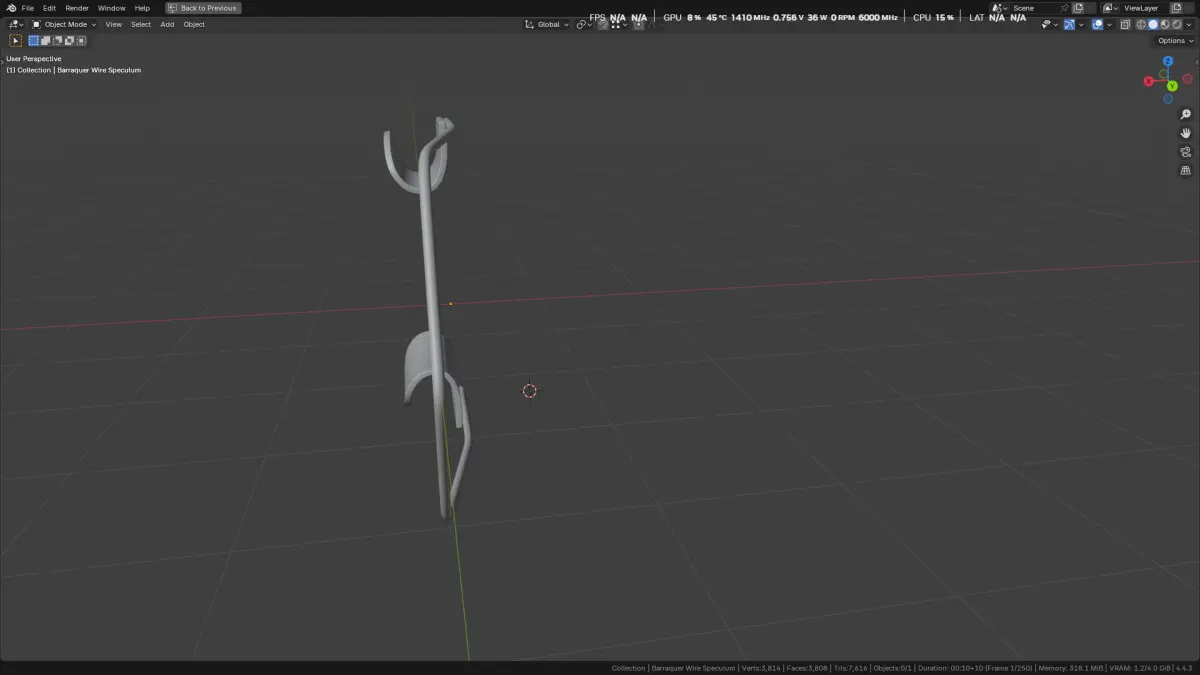Click the Scene browse icon
Screen dimensions: 1200x675
click(999, 8)
